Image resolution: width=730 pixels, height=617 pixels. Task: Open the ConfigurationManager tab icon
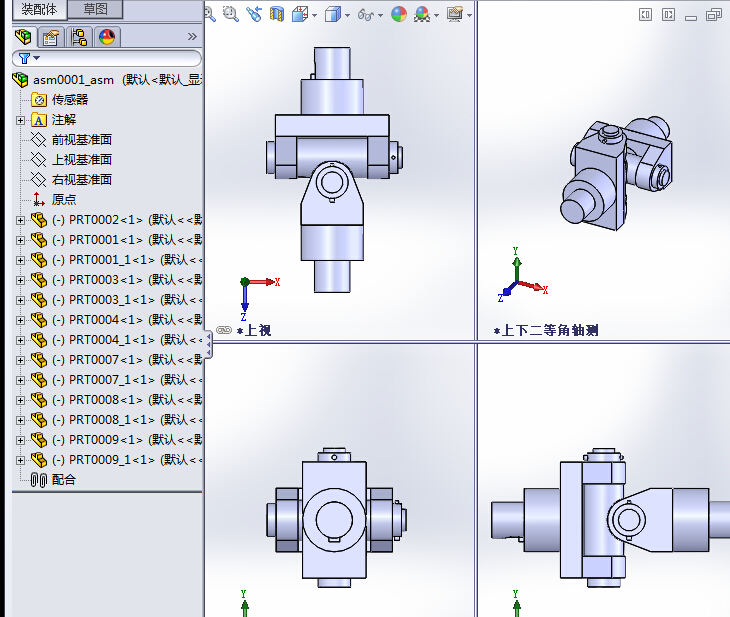[x=79, y=37]
